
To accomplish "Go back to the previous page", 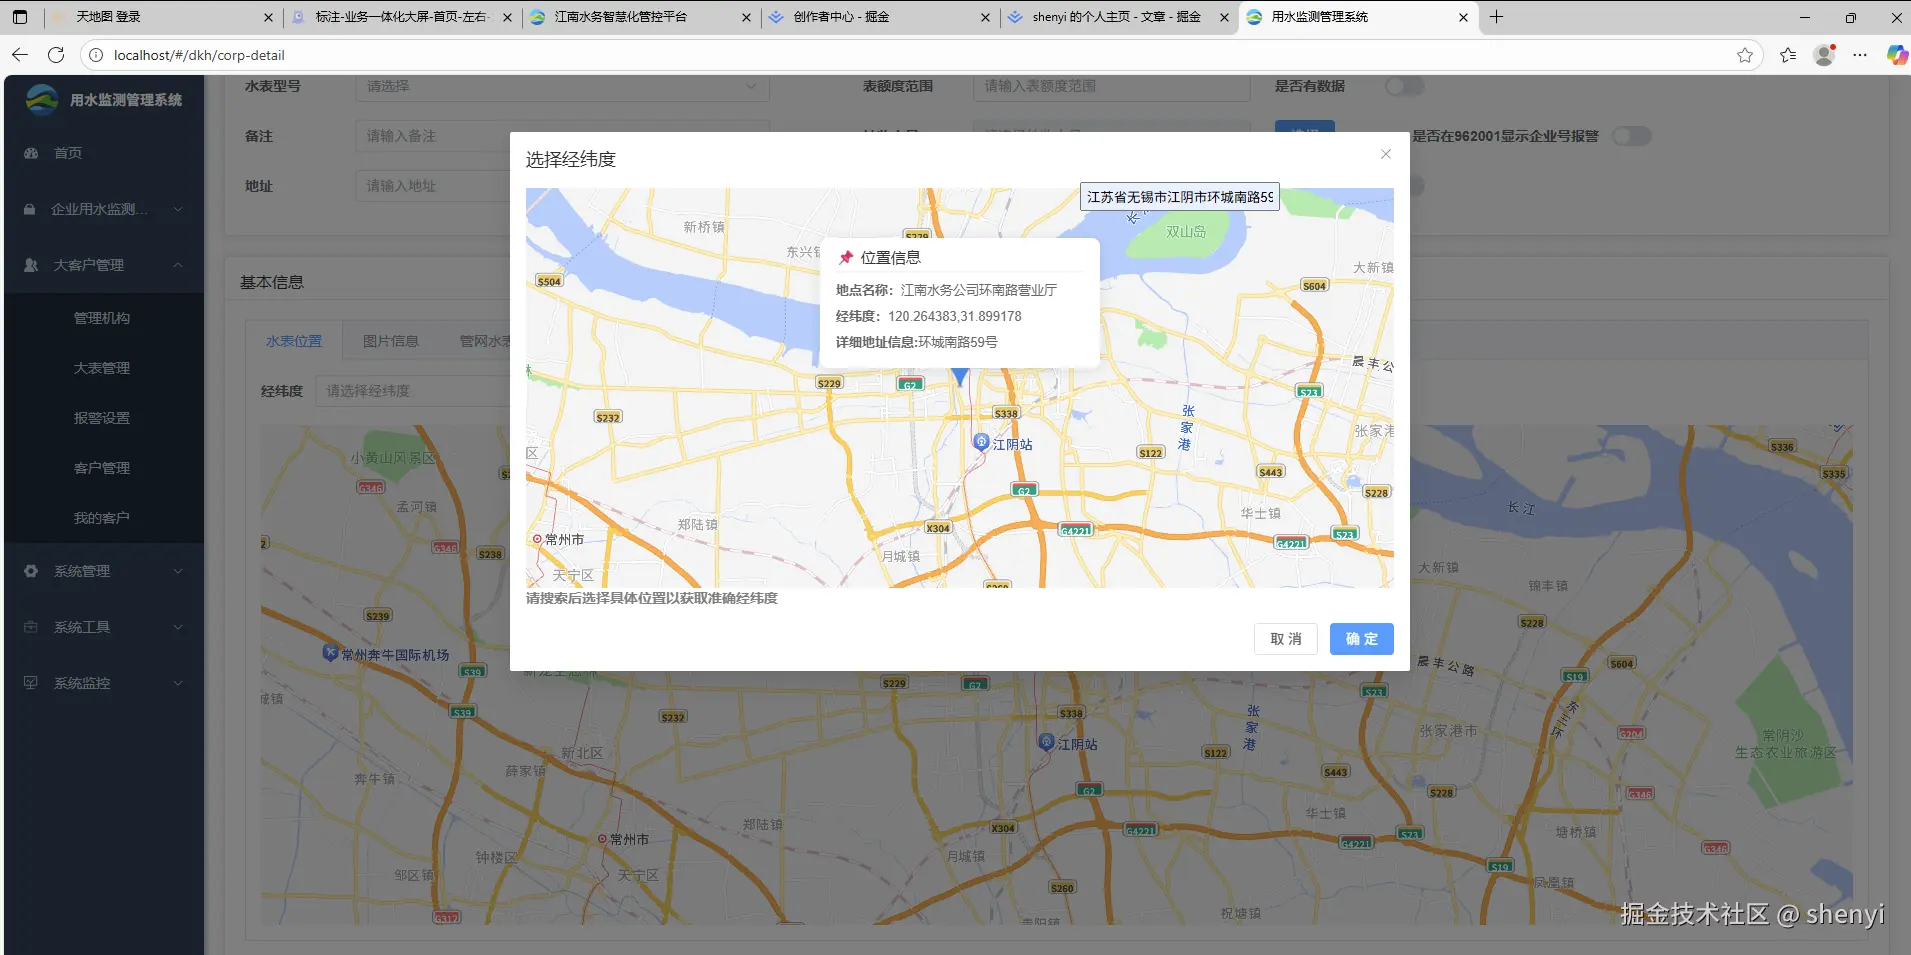I will pyautogui.click(x=20, y=55).
